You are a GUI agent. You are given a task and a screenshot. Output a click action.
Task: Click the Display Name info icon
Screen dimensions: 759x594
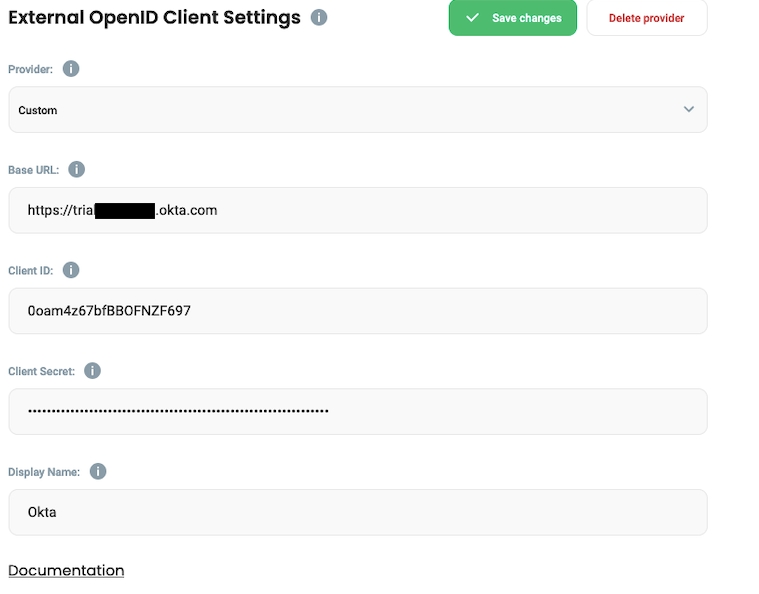click(x=98, y=472)
